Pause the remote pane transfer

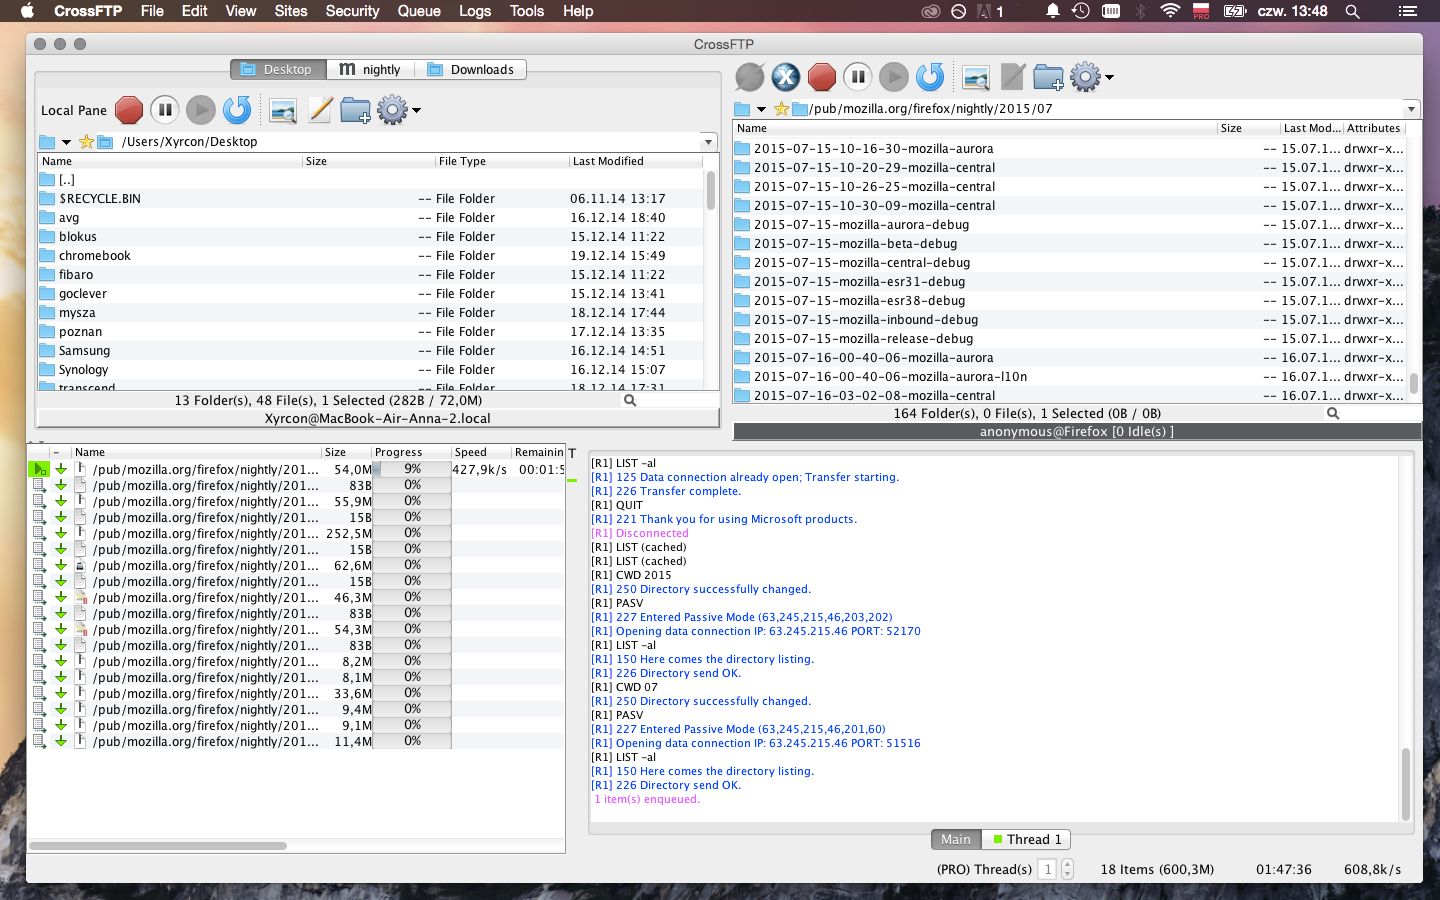coord(858,77)
